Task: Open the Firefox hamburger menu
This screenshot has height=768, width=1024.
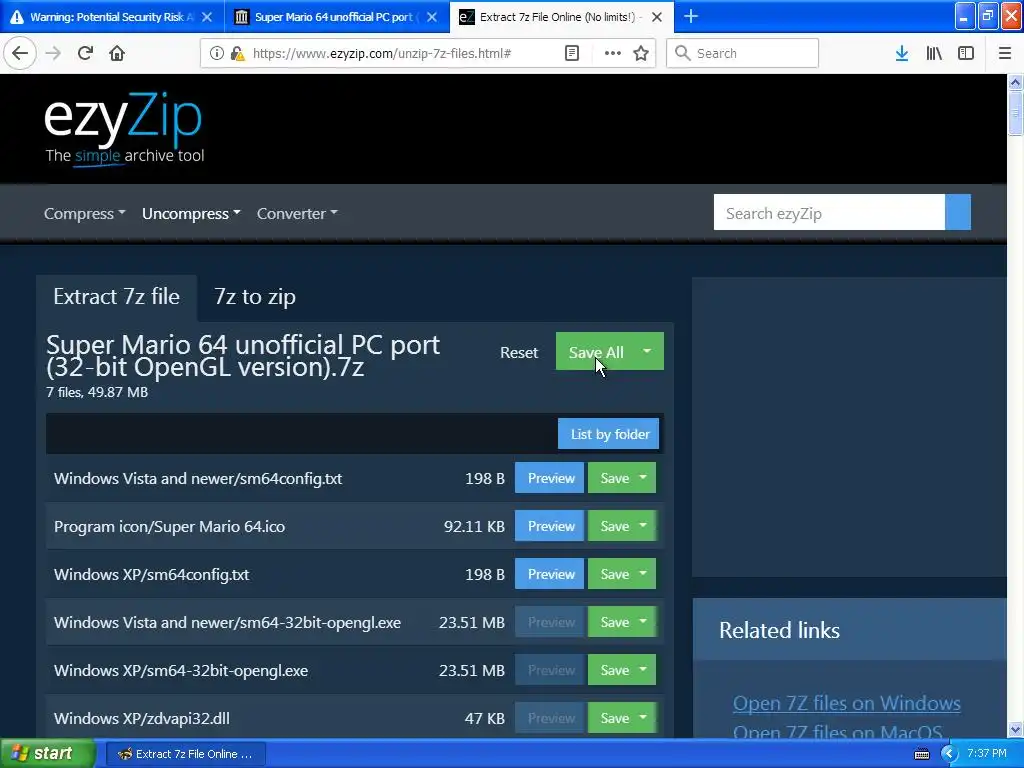Action: [x=1004, y=53]
